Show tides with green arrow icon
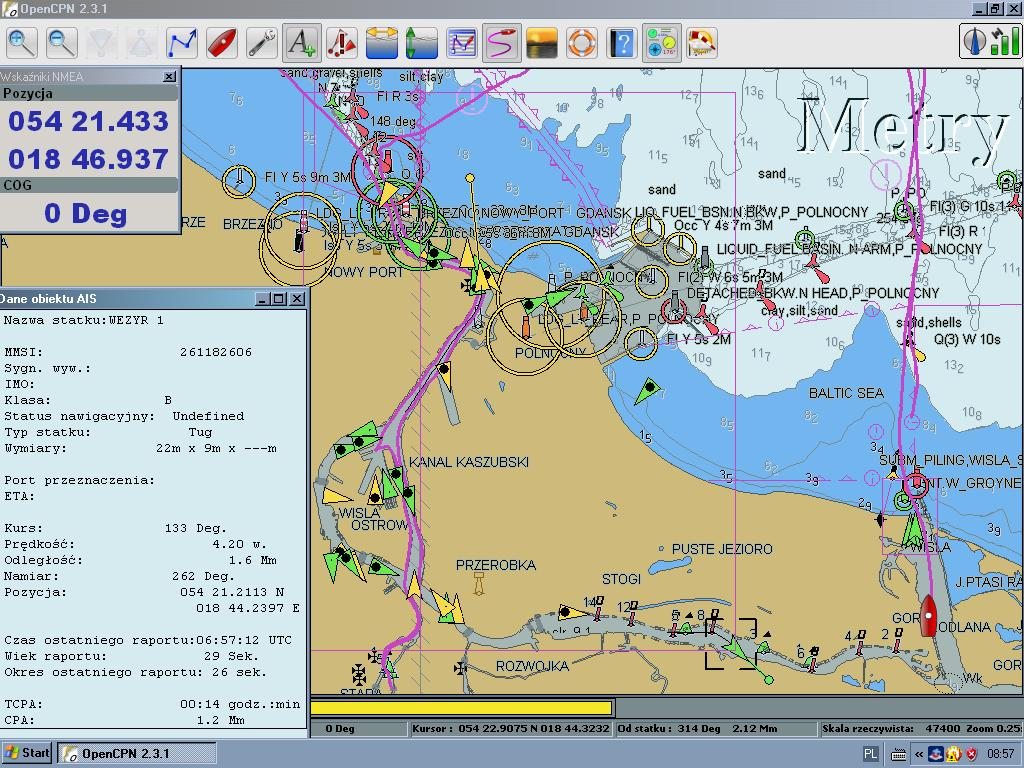 (x=422, y=43)
